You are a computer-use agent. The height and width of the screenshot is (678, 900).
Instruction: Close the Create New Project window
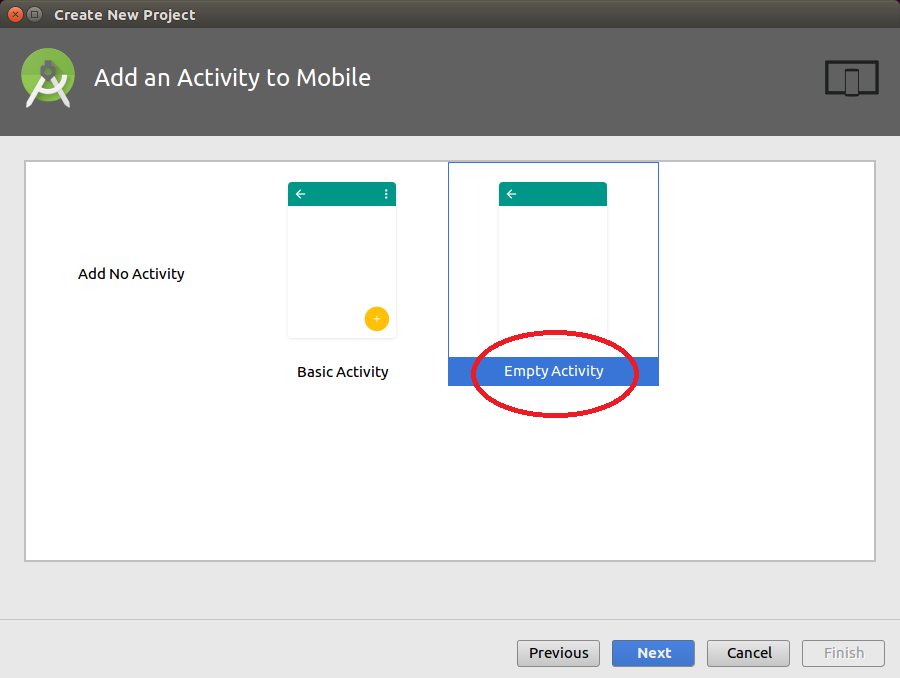15,14
